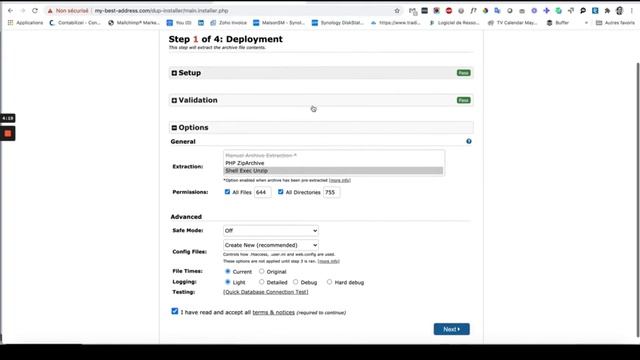Viewport: 640px width, 360px height.
Task: Click the browser forward arrow
Action: (23, 11)
